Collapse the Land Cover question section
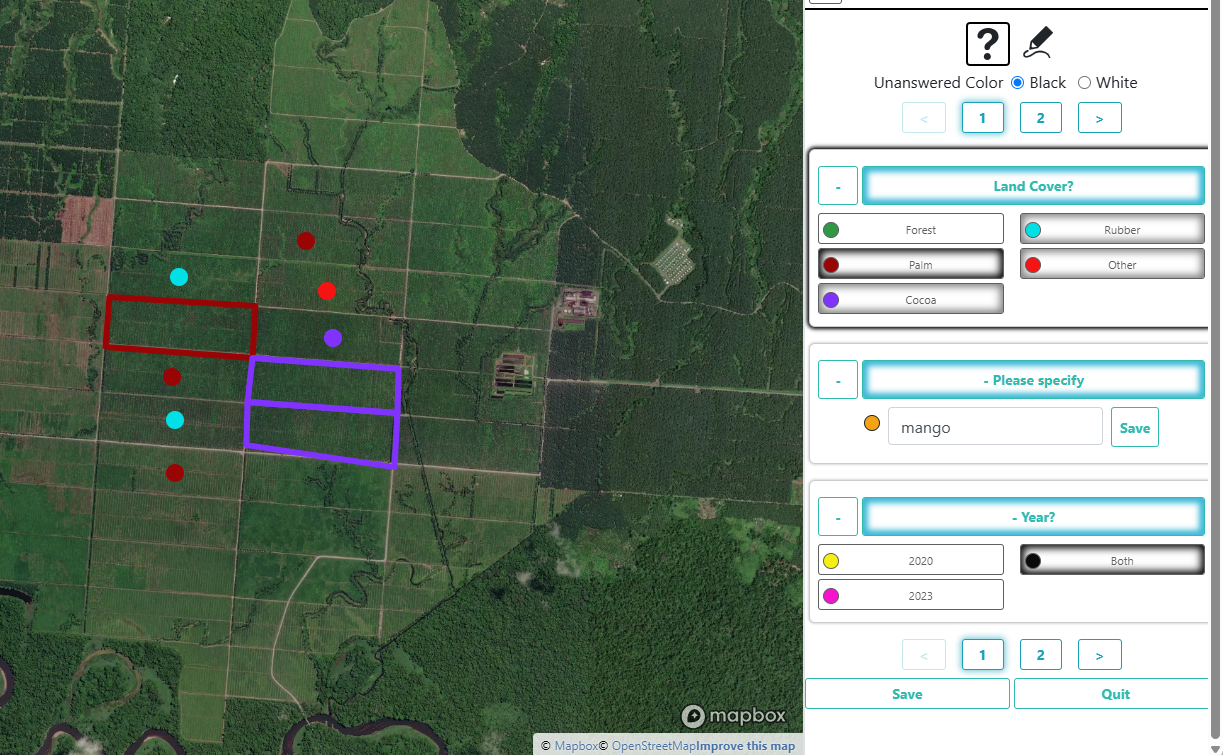Viewport: 1223px width, 755px height. [838, 186]
